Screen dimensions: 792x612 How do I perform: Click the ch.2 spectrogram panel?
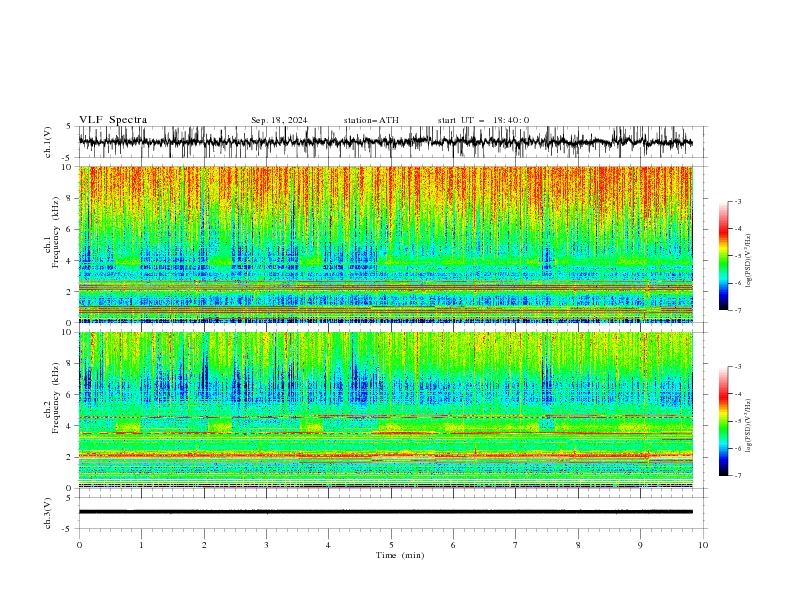coord(385,410)
